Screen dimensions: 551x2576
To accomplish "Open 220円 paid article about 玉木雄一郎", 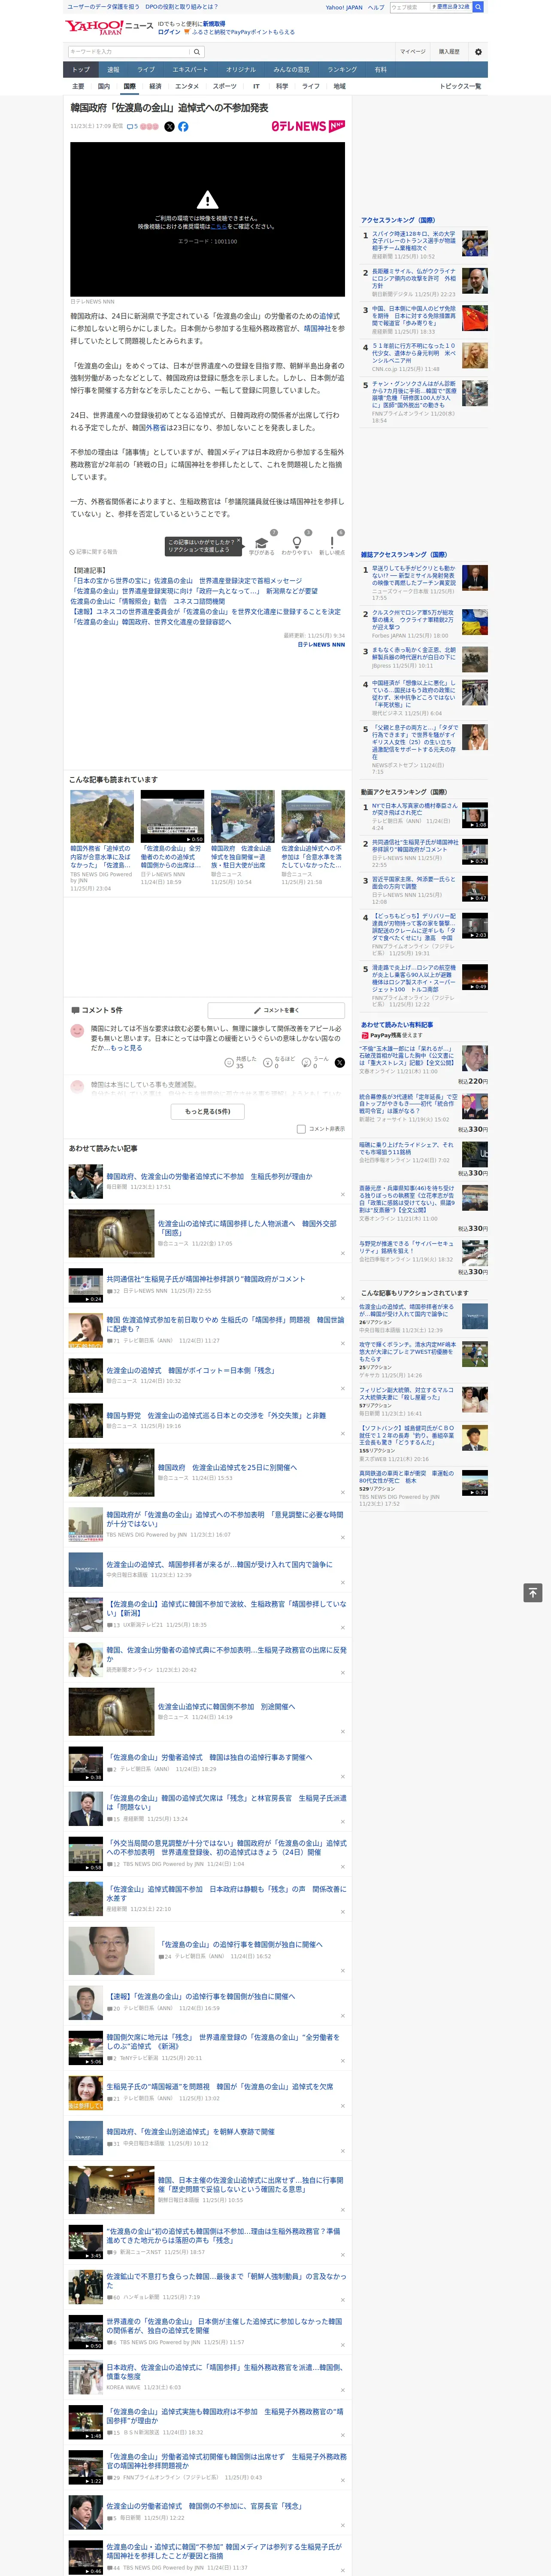I will pyautogui.click(x=408, y=1057).
